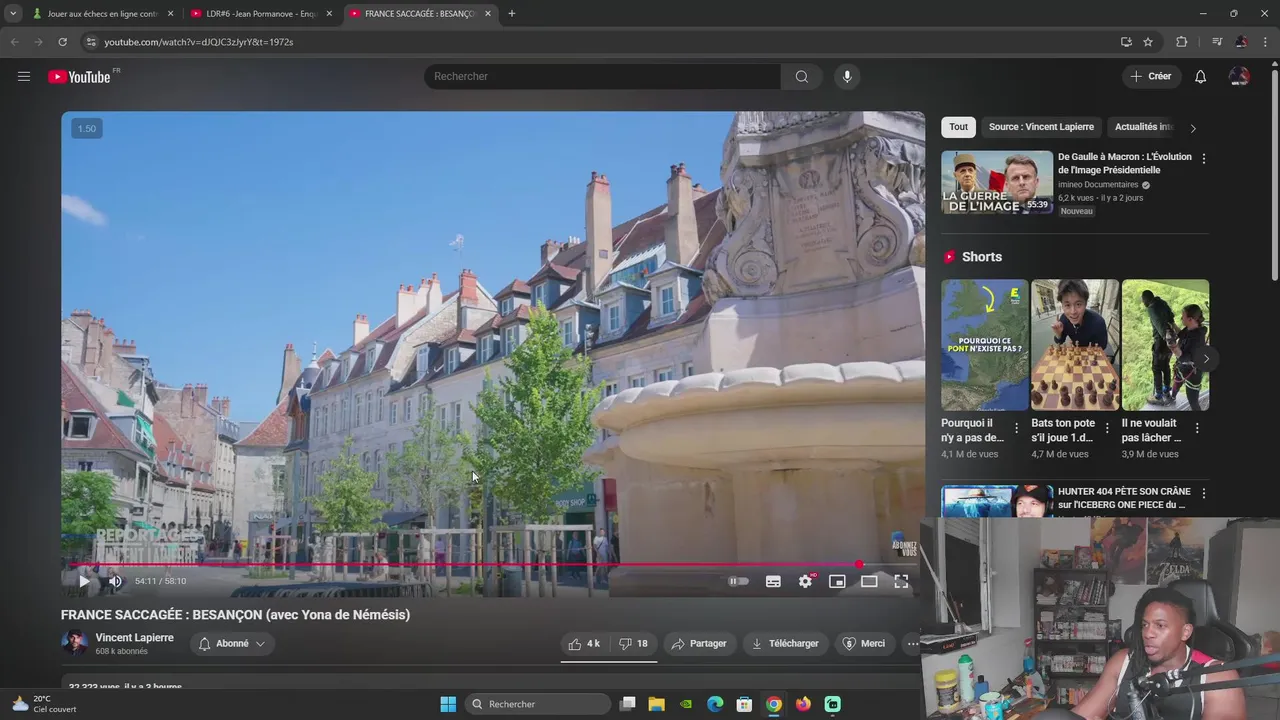This screenshot has height=720, width=1280.
Task: Toggle autoplay switch in player
Action: point(738,581)
